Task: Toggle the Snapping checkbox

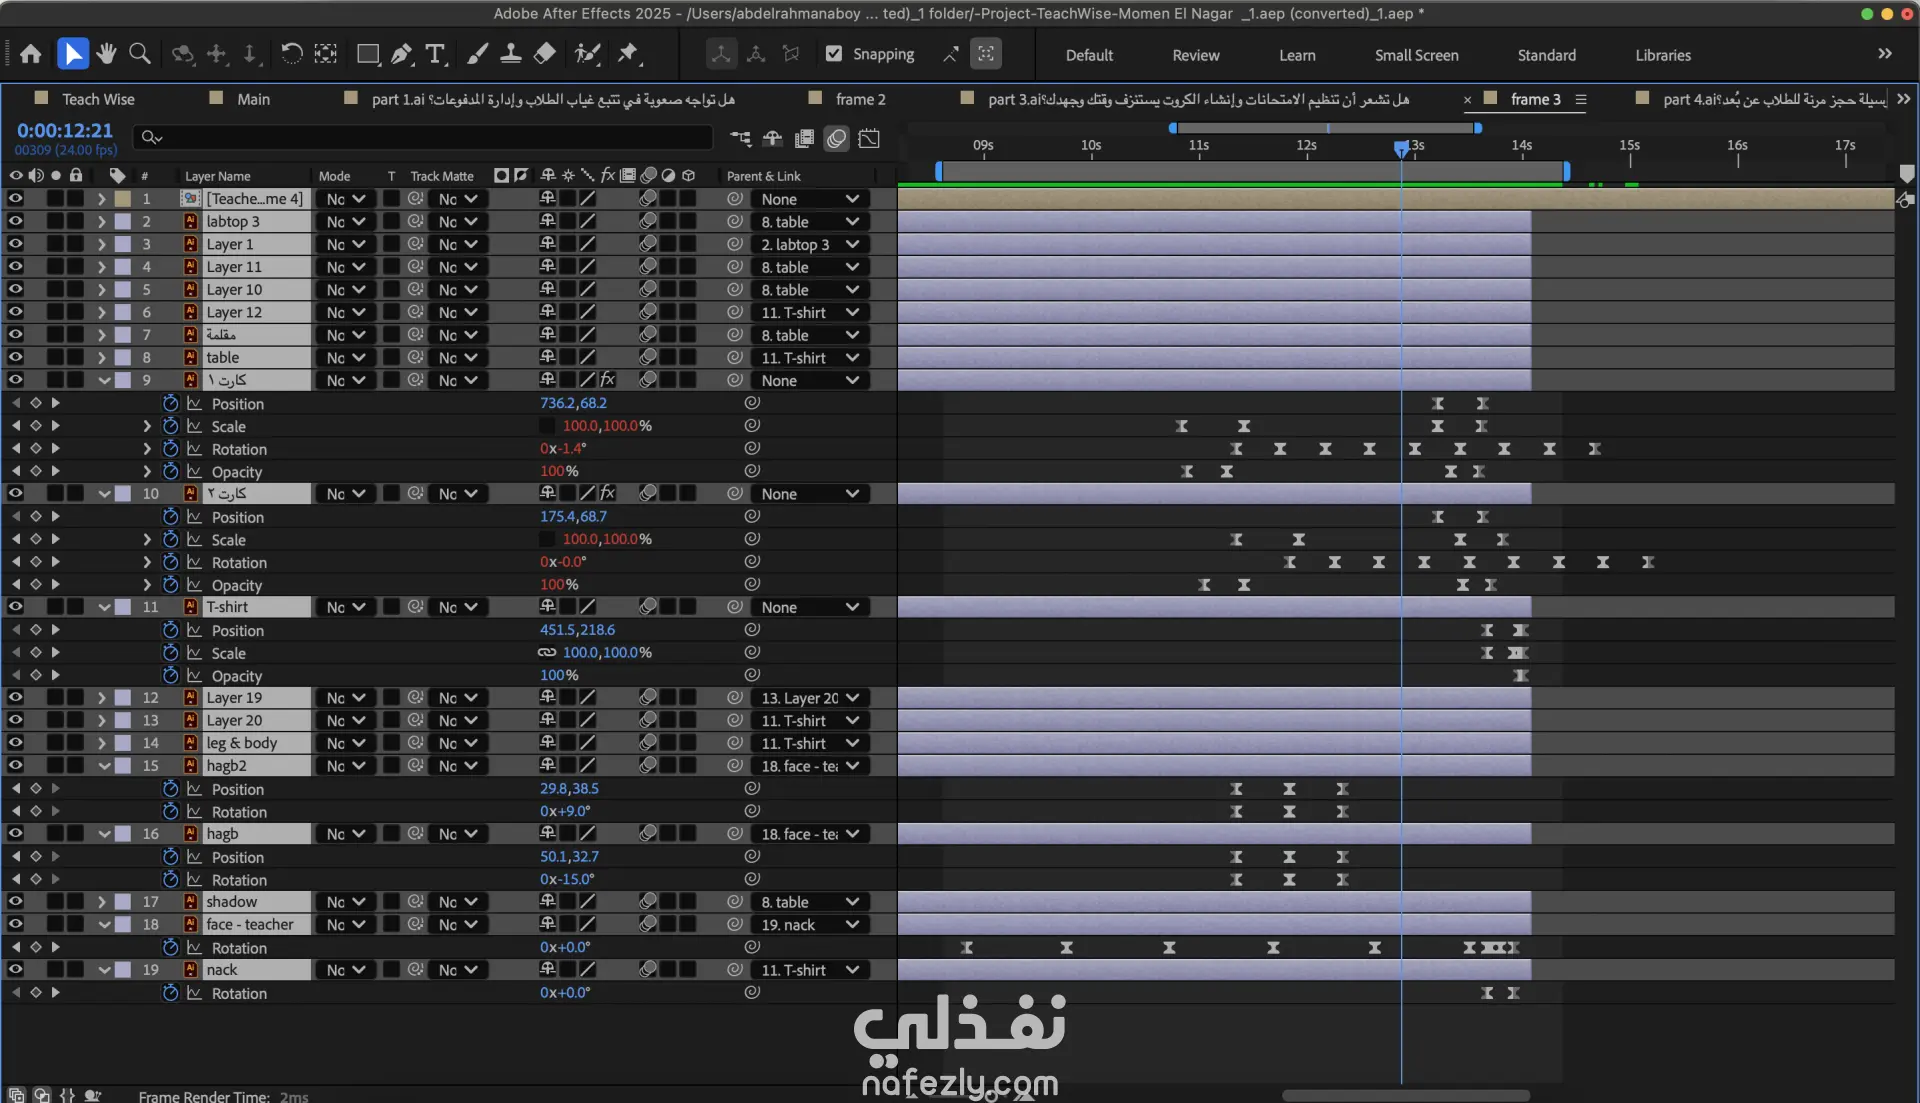Action: [x=834, y=54]
